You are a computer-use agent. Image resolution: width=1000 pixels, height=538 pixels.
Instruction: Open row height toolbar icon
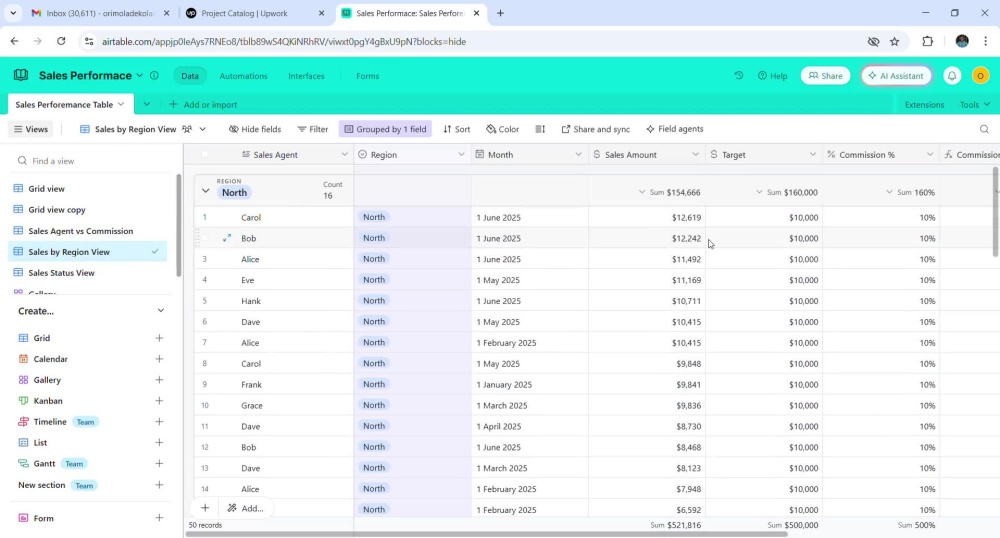pos(540,129)
